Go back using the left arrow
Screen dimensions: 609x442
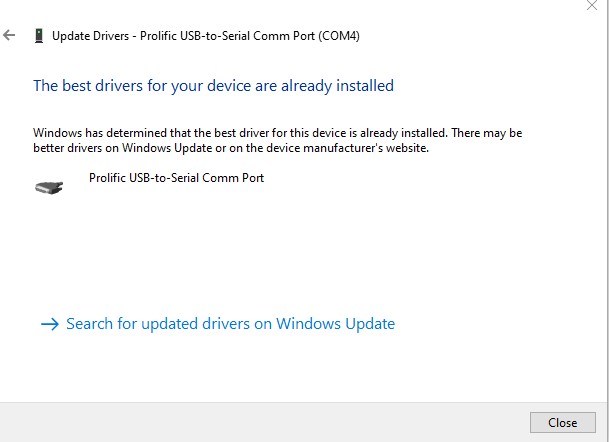[9, 35]
